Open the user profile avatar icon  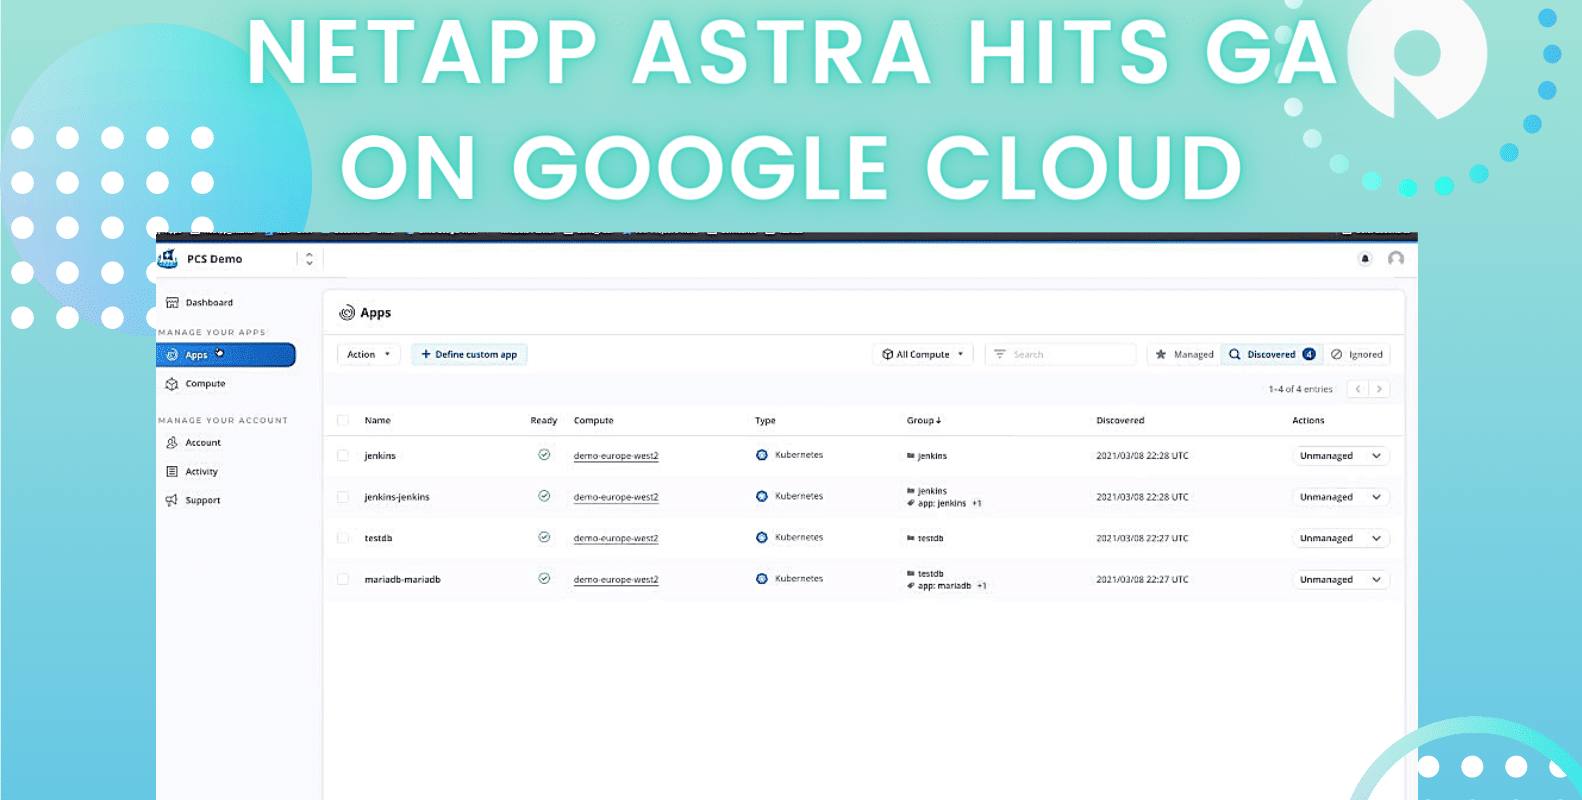1396,259
